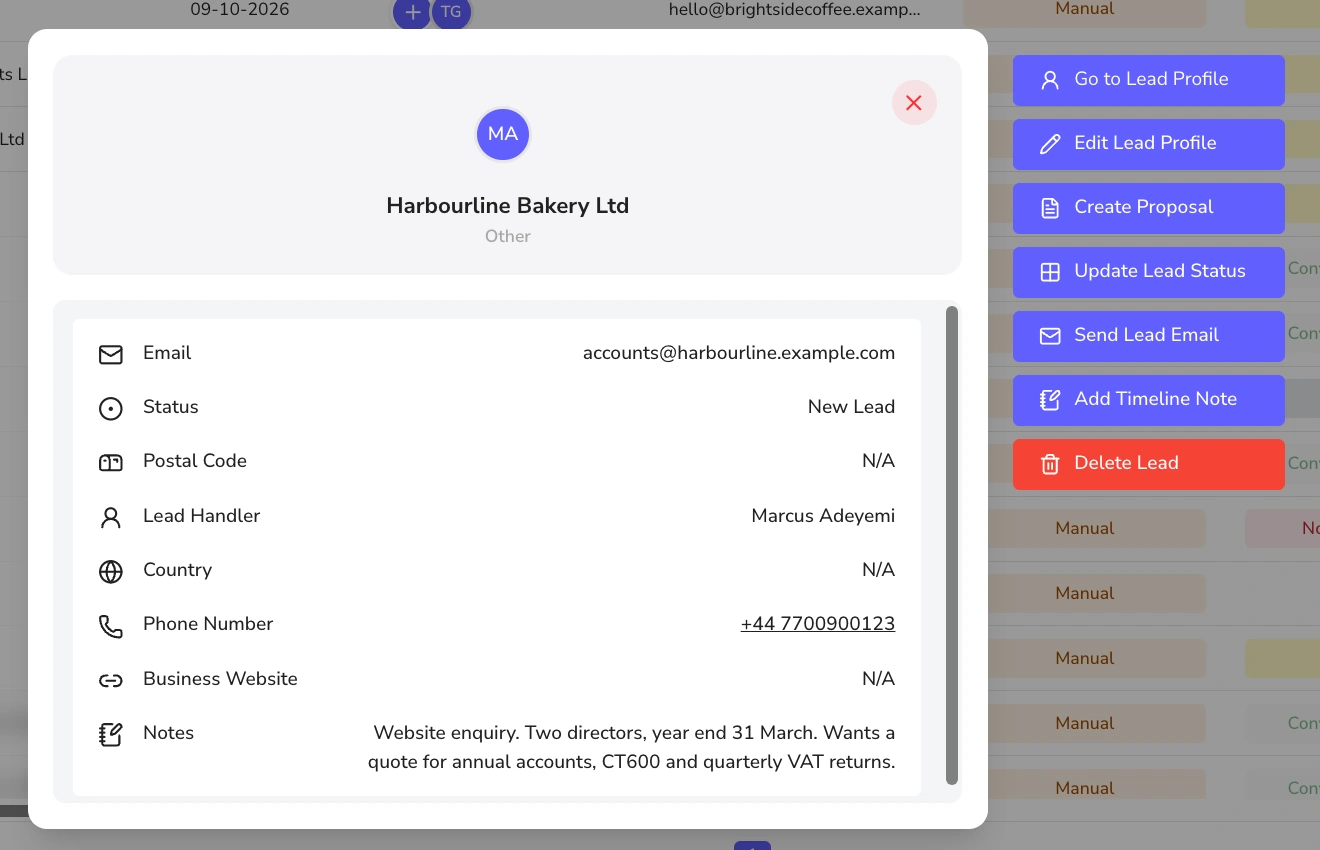Click the Harbourline Bakery Ltd title
This screenshot has height=850, width=1320.
pyautogui.click(x=508, y=206)
